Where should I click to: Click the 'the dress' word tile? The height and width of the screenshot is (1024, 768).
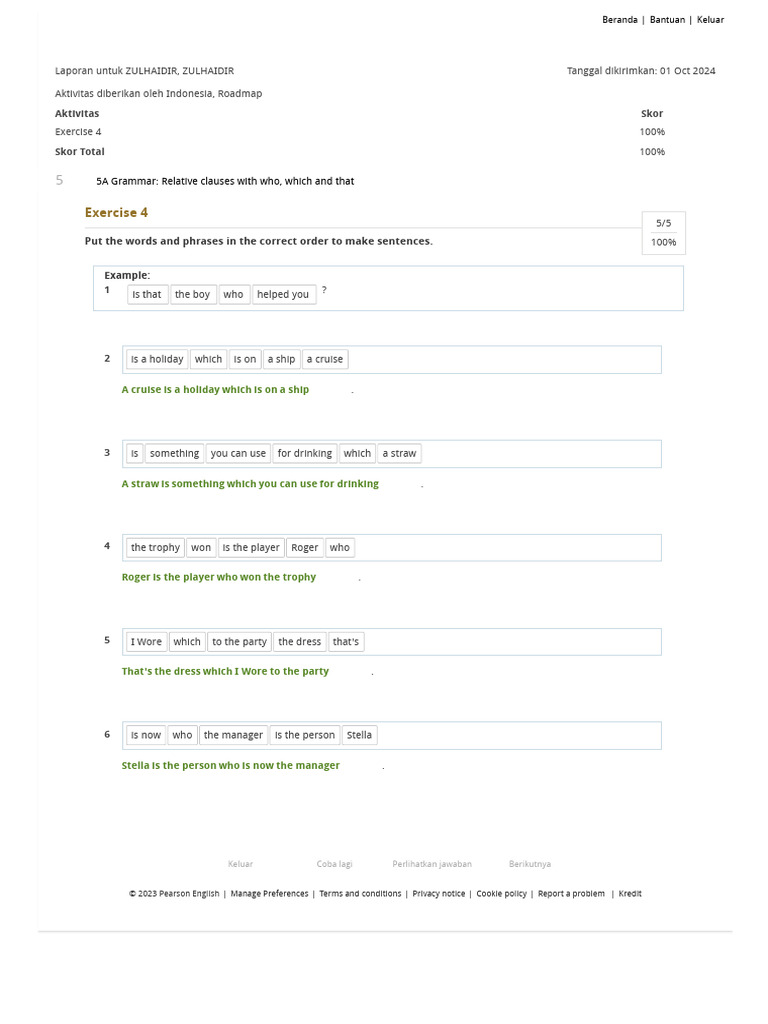(x=300, y=642)
